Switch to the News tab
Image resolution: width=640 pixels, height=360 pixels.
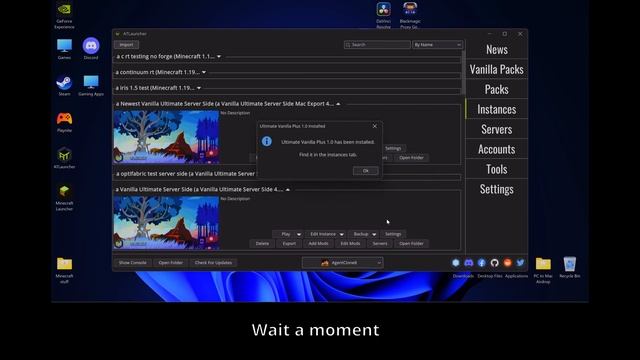[496, 49]
